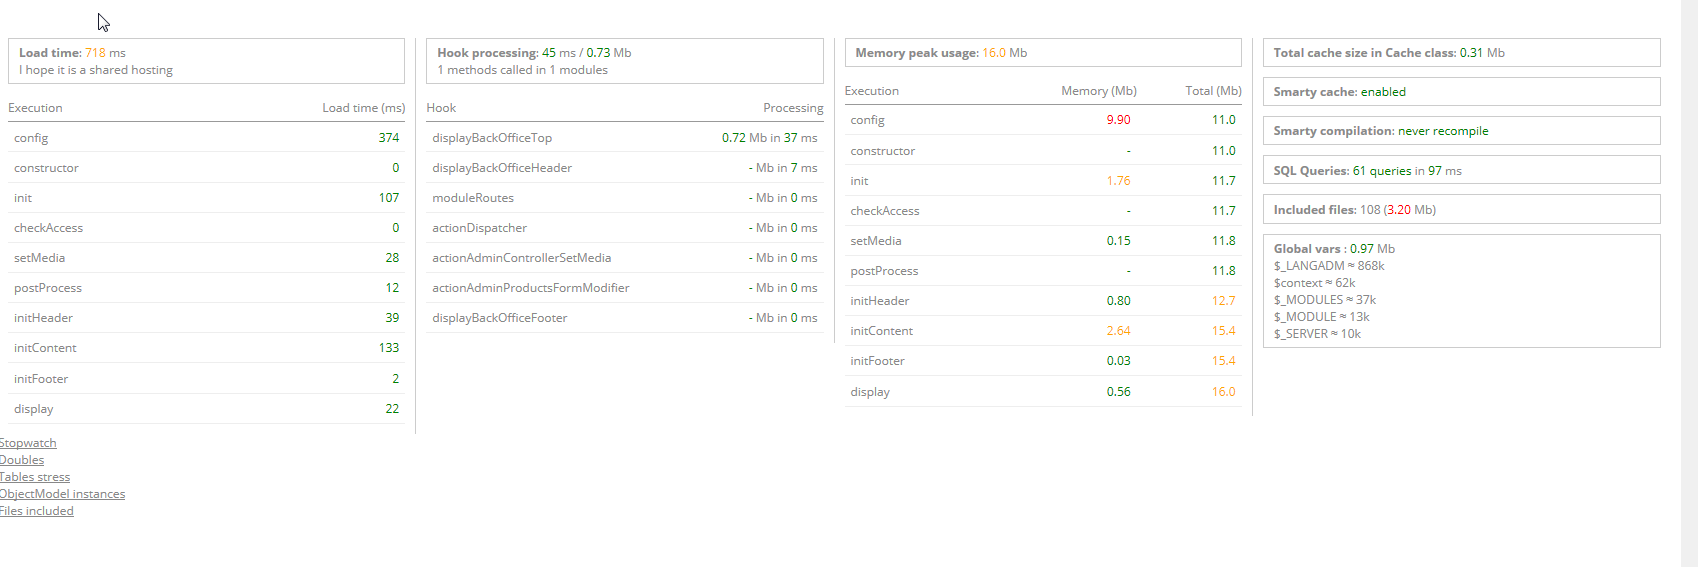Select the displayBackOfficeFooter hook row

coord(624,318)
